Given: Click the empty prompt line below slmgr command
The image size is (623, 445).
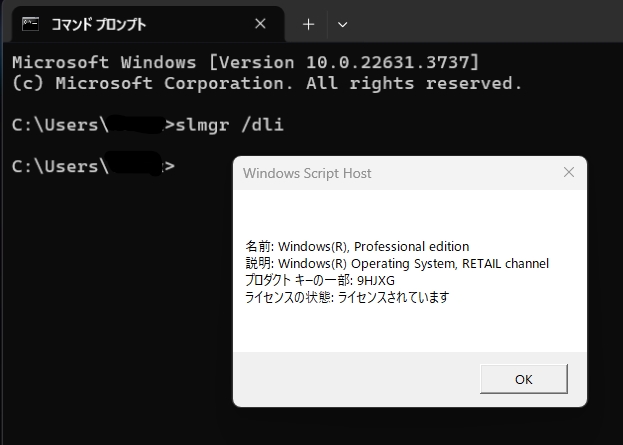Looking at the screenshot, I should (93, 166).
